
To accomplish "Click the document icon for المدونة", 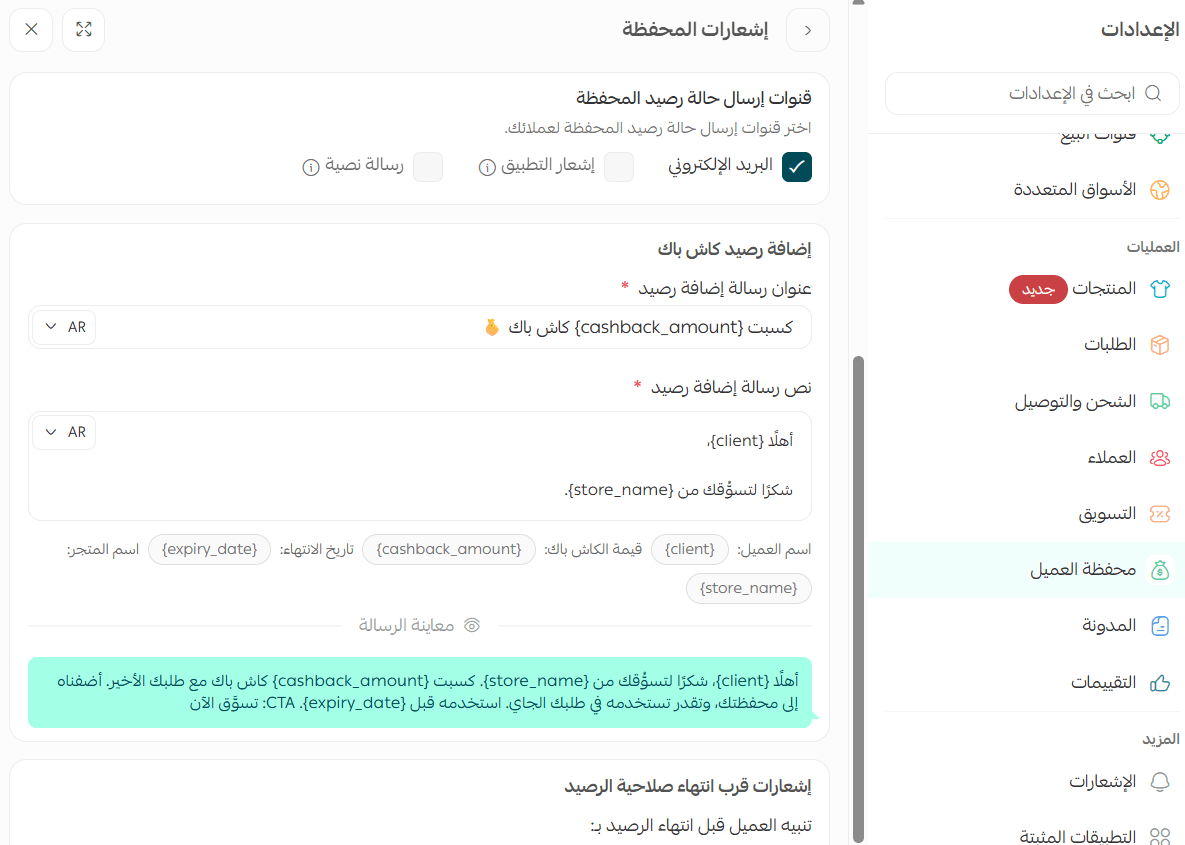I will point(1159,626).
